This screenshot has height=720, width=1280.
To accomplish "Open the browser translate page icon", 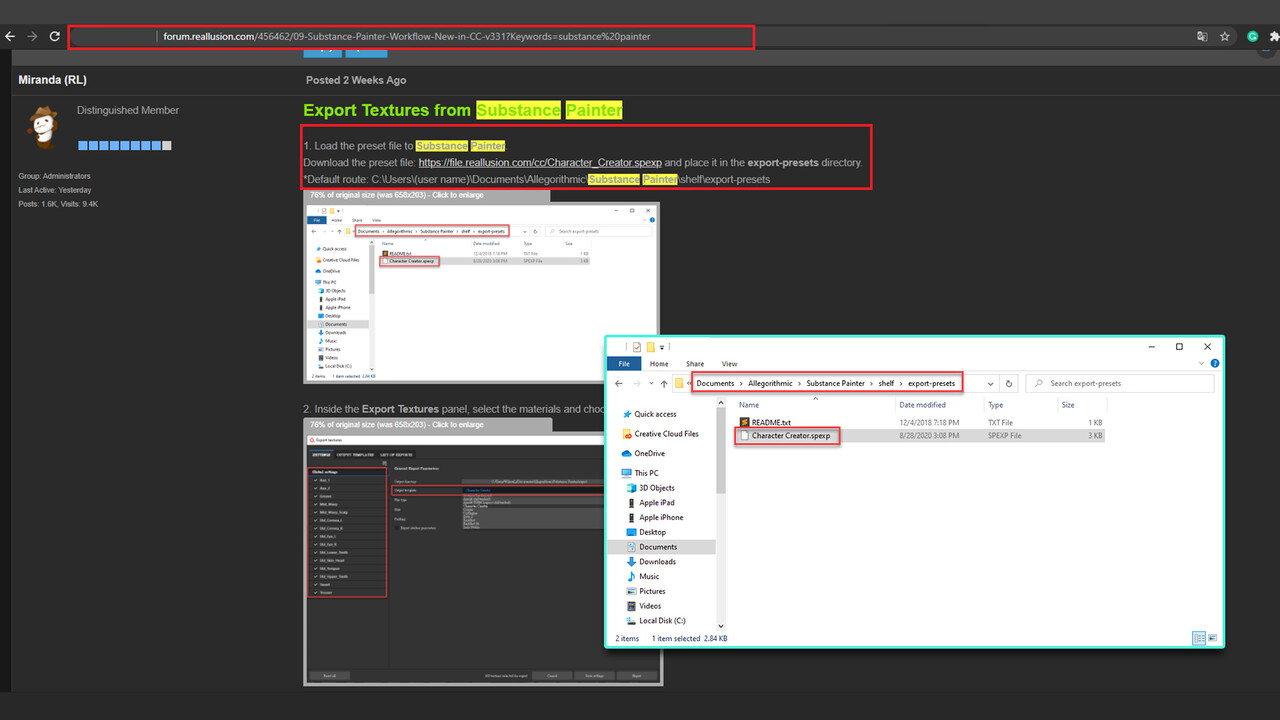I will click(1202, 37).
